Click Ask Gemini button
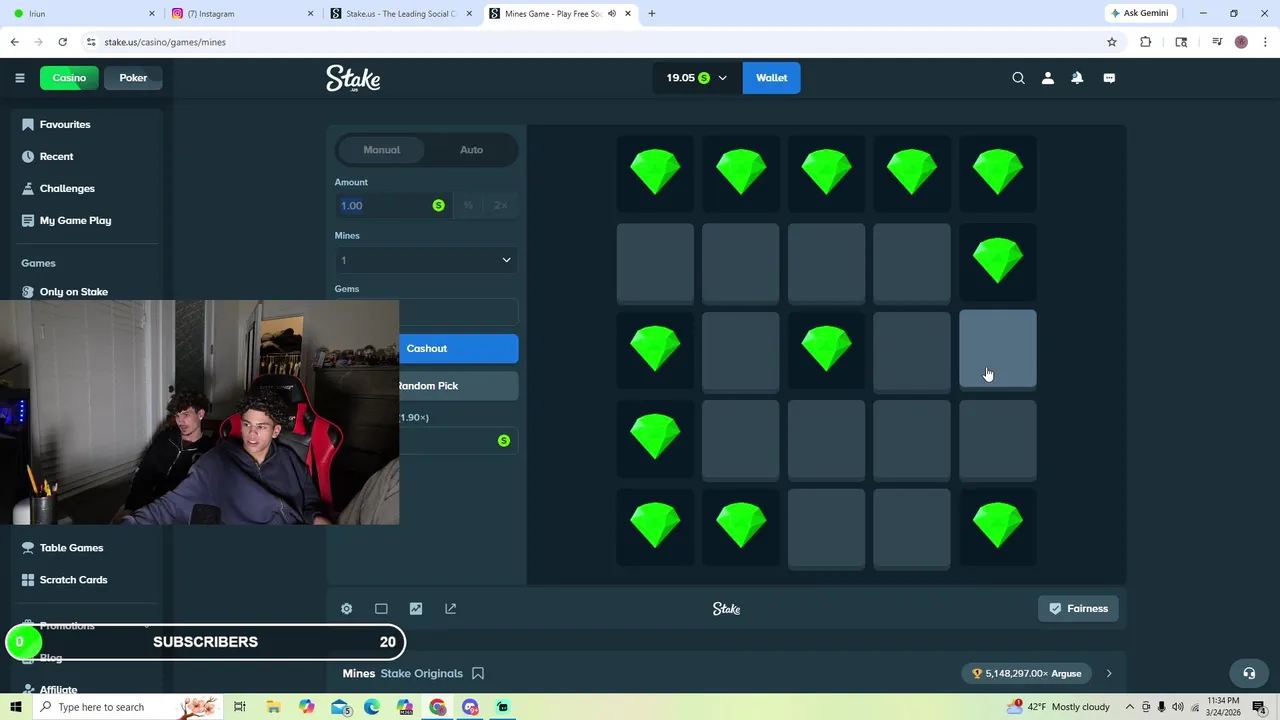This screenshot has width=1280, height=720. (1138, 14)
